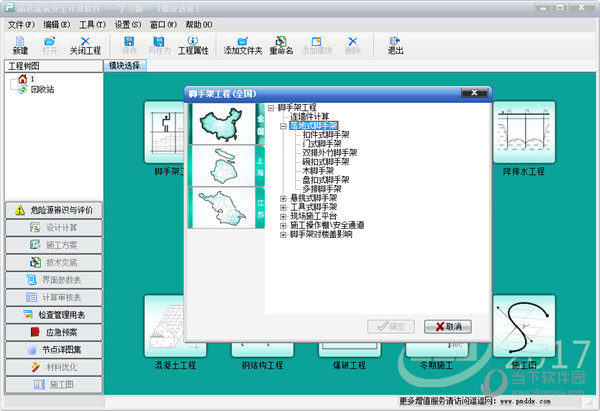
Task: Select 盘扣式脚手架 tree item
Action: pos(326,180)
